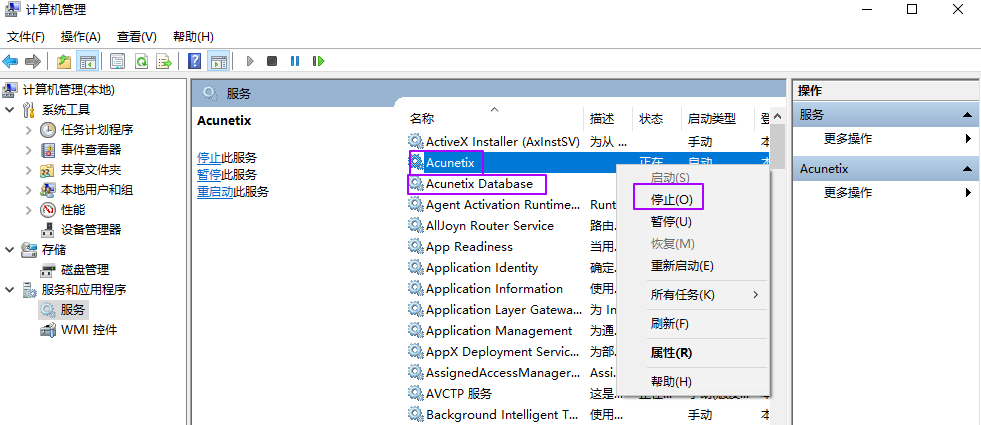
Task: Click the Up One Level folder icon
Action: coord(65,61)
